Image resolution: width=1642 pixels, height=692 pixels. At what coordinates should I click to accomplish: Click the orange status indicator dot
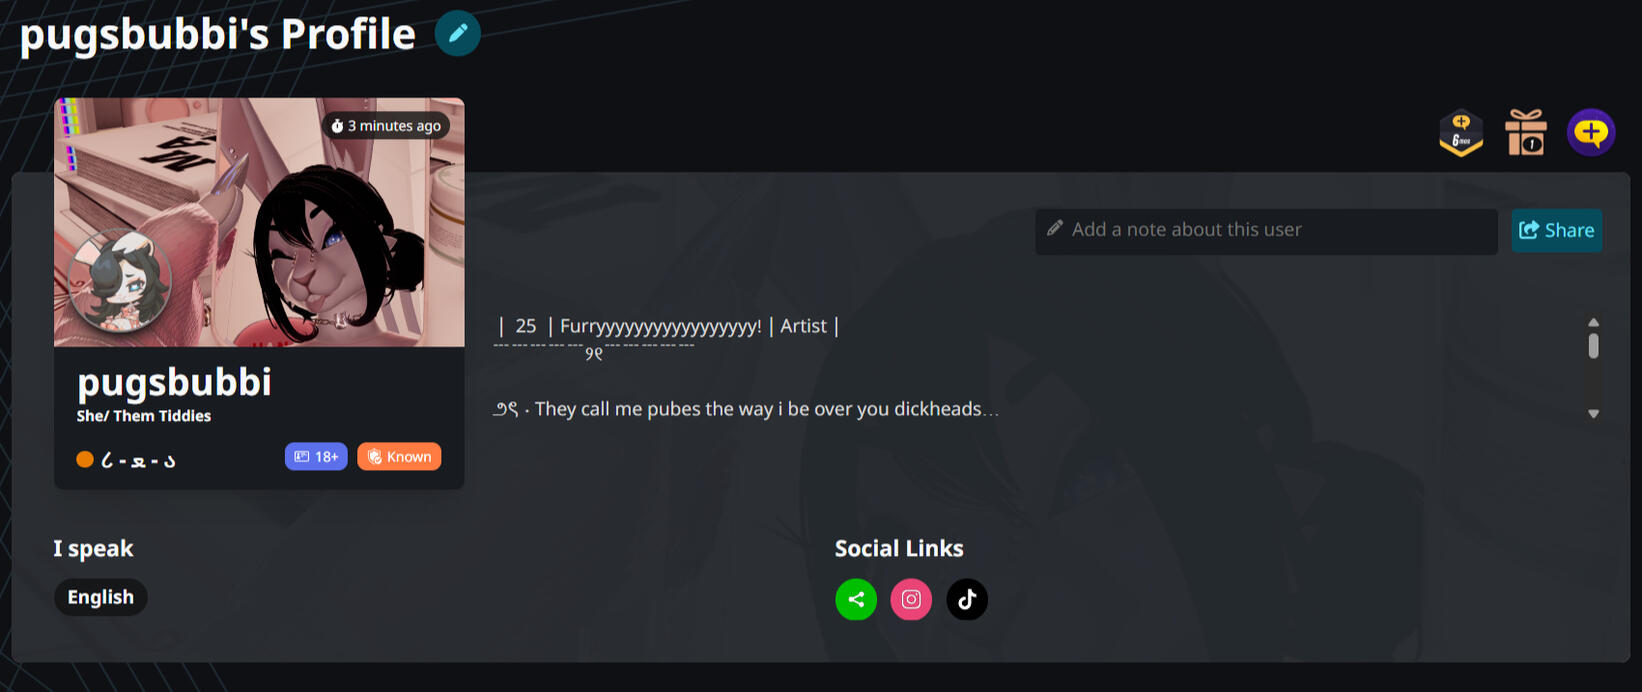(x=85, y=459)
